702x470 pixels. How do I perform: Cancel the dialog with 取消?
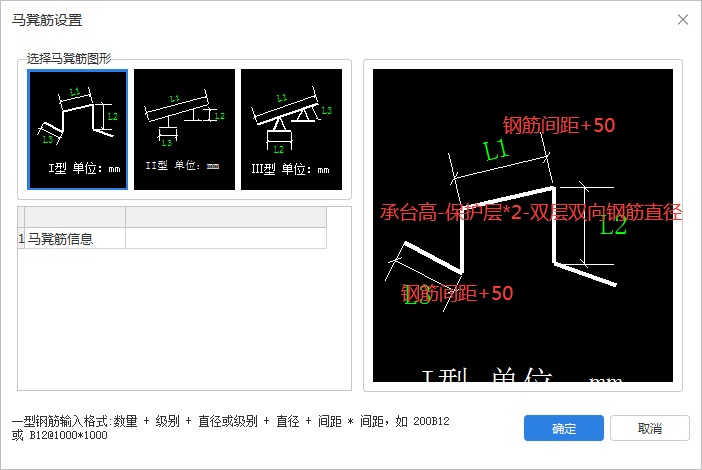click(650, 428)
